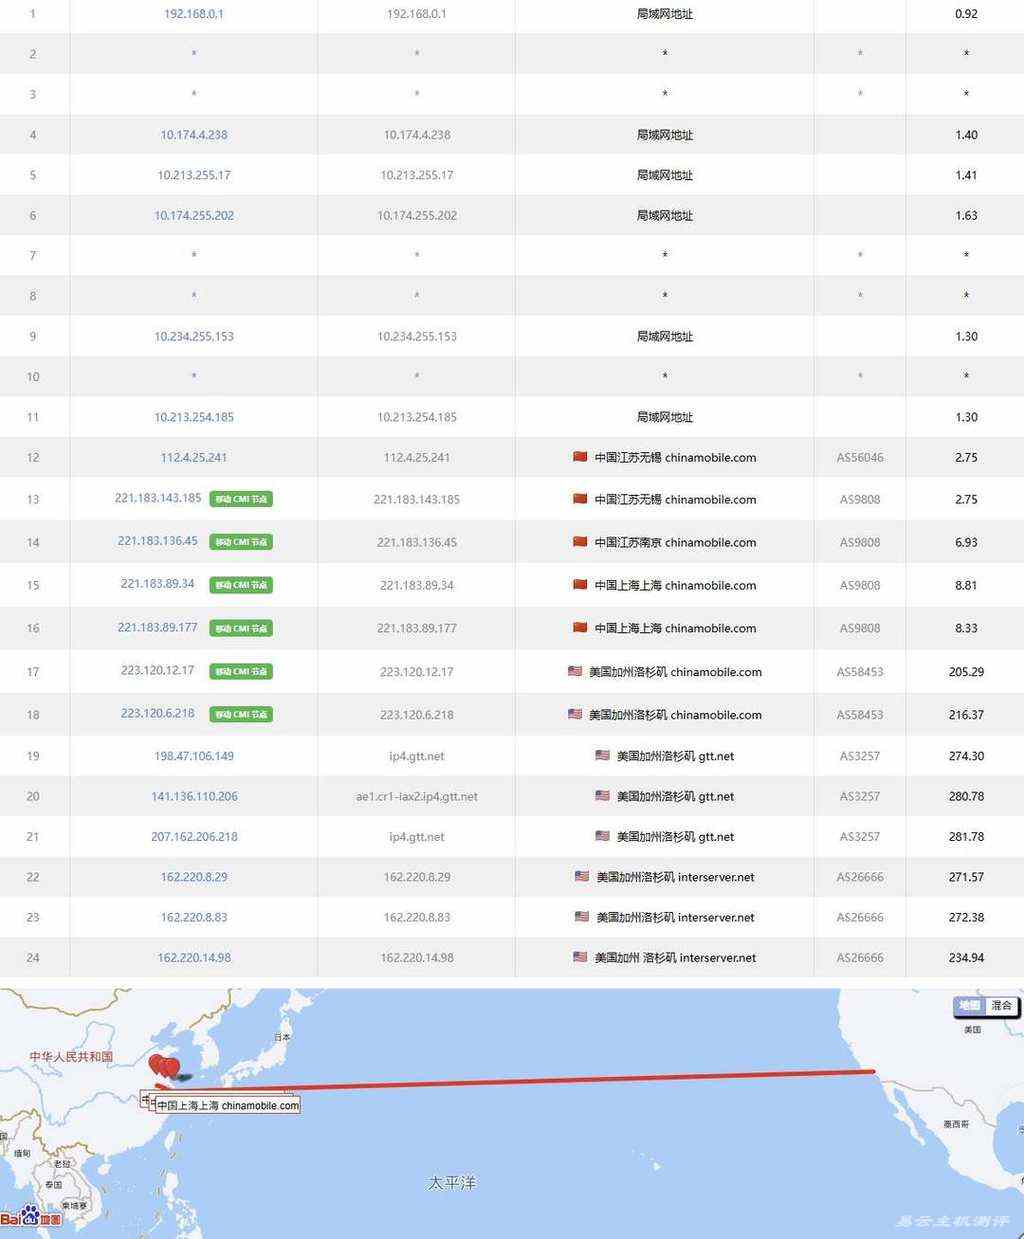Open the blue 10.213.255.17 link
Image resolution: width=1024 pixels, height=1239 pixels.
tap(194, 175)
